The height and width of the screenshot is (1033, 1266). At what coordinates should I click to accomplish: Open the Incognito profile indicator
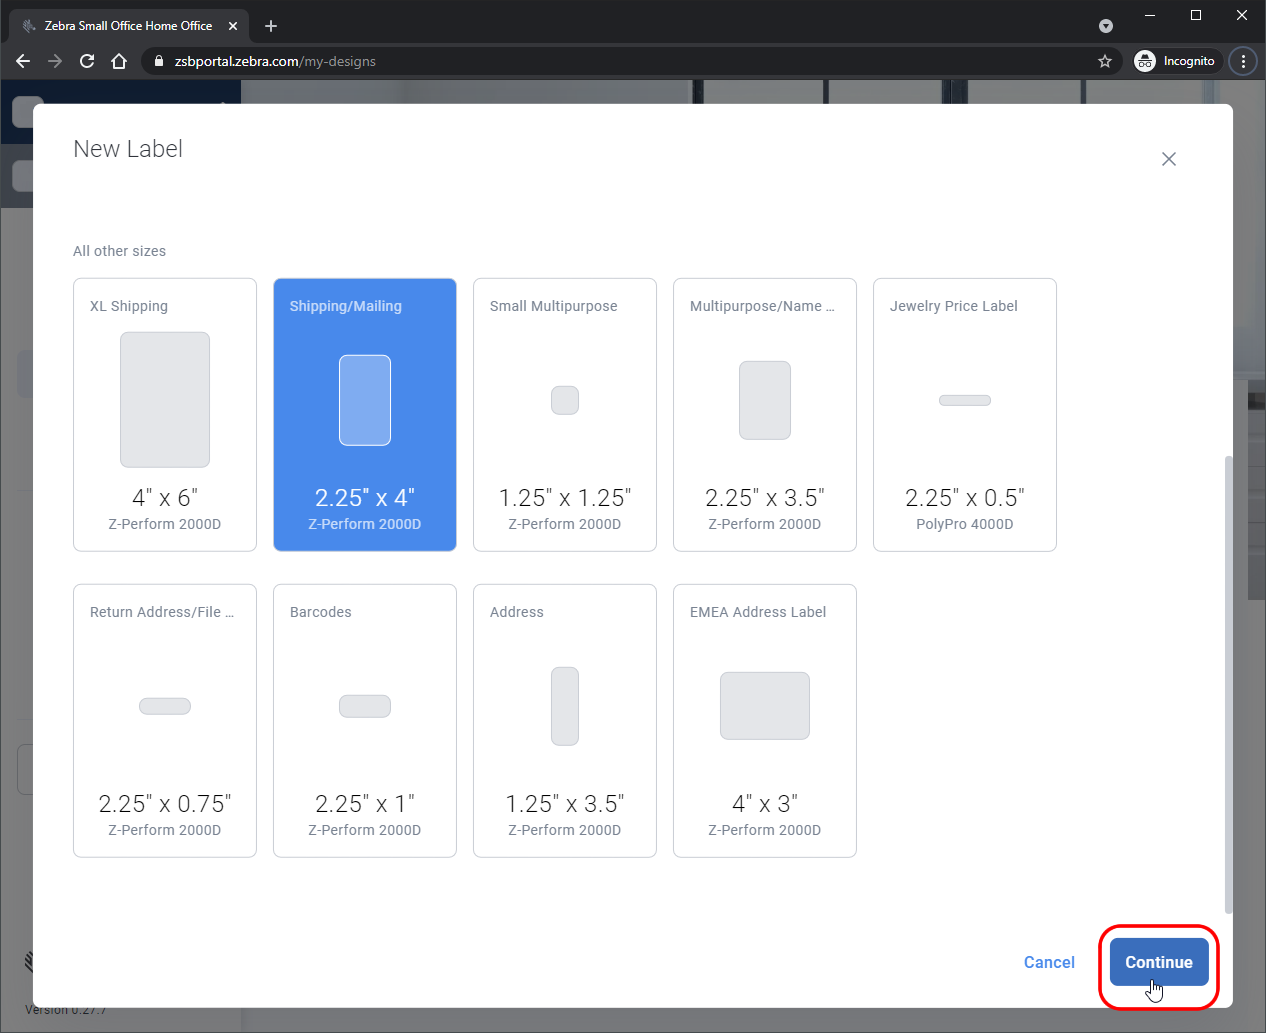click(1175, 61)
